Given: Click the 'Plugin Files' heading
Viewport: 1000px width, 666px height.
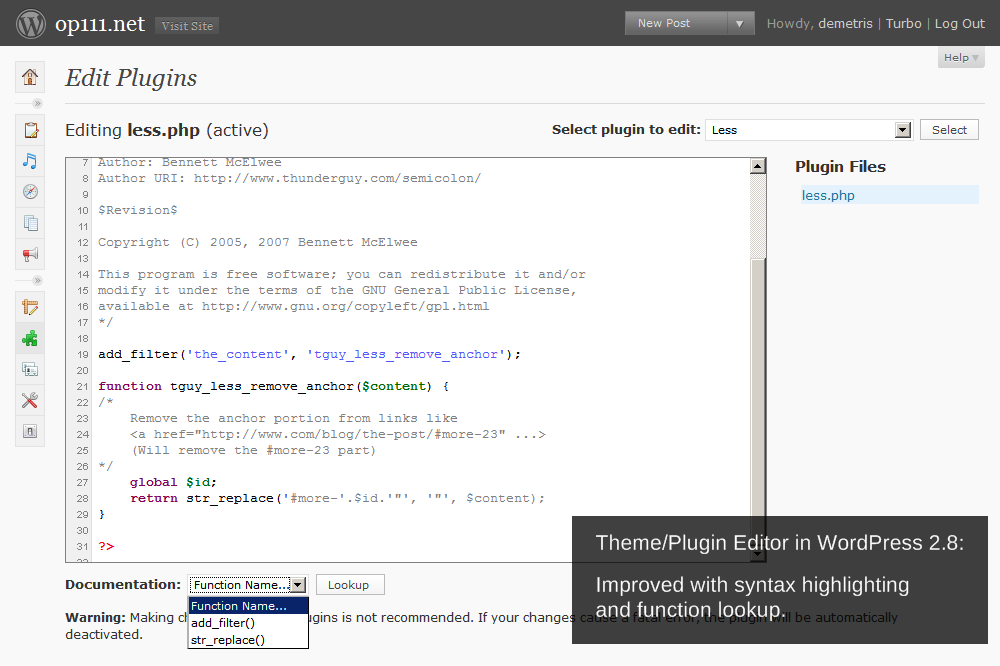Looking at the screenshot, I should pos(840,166).
